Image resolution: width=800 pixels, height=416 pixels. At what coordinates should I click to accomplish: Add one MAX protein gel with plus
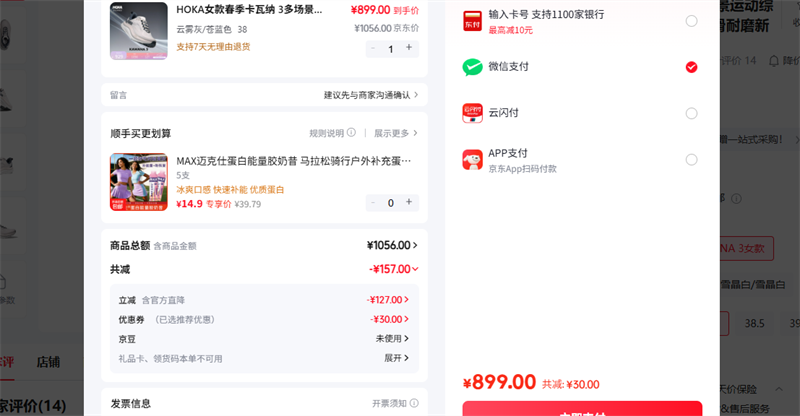click(408, 202)
